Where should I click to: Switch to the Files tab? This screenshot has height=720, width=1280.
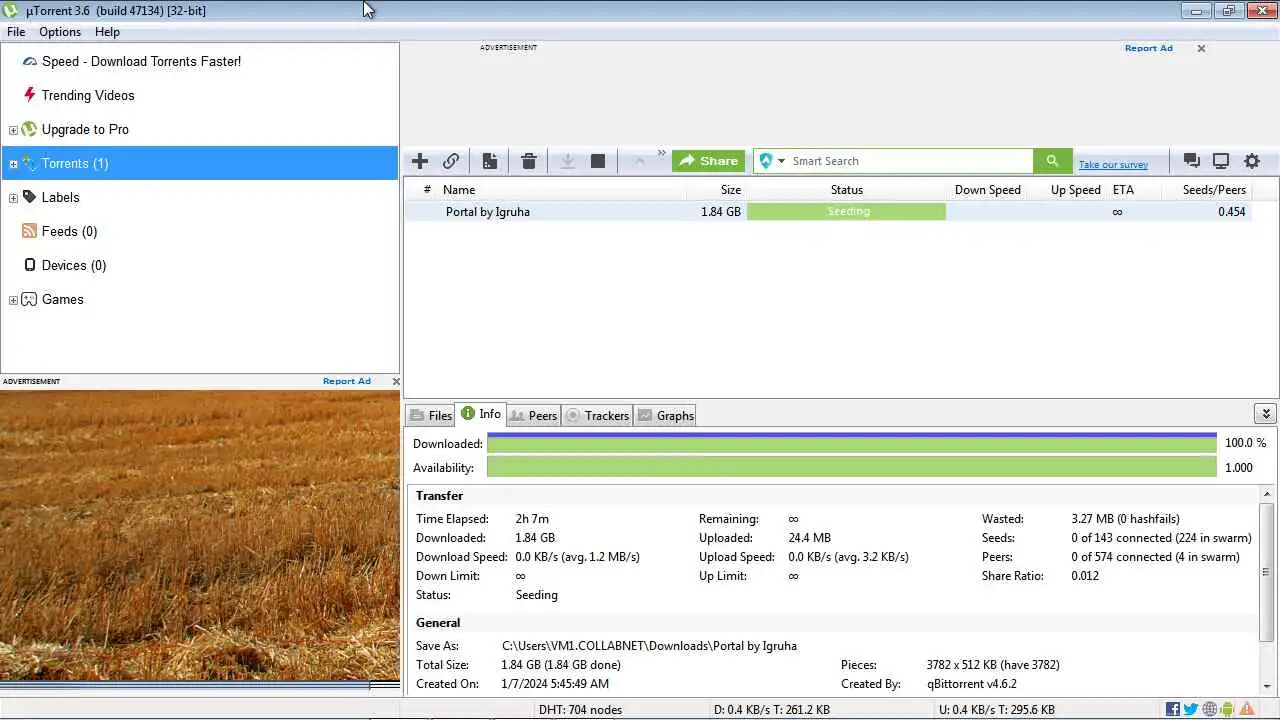[430, 415]
